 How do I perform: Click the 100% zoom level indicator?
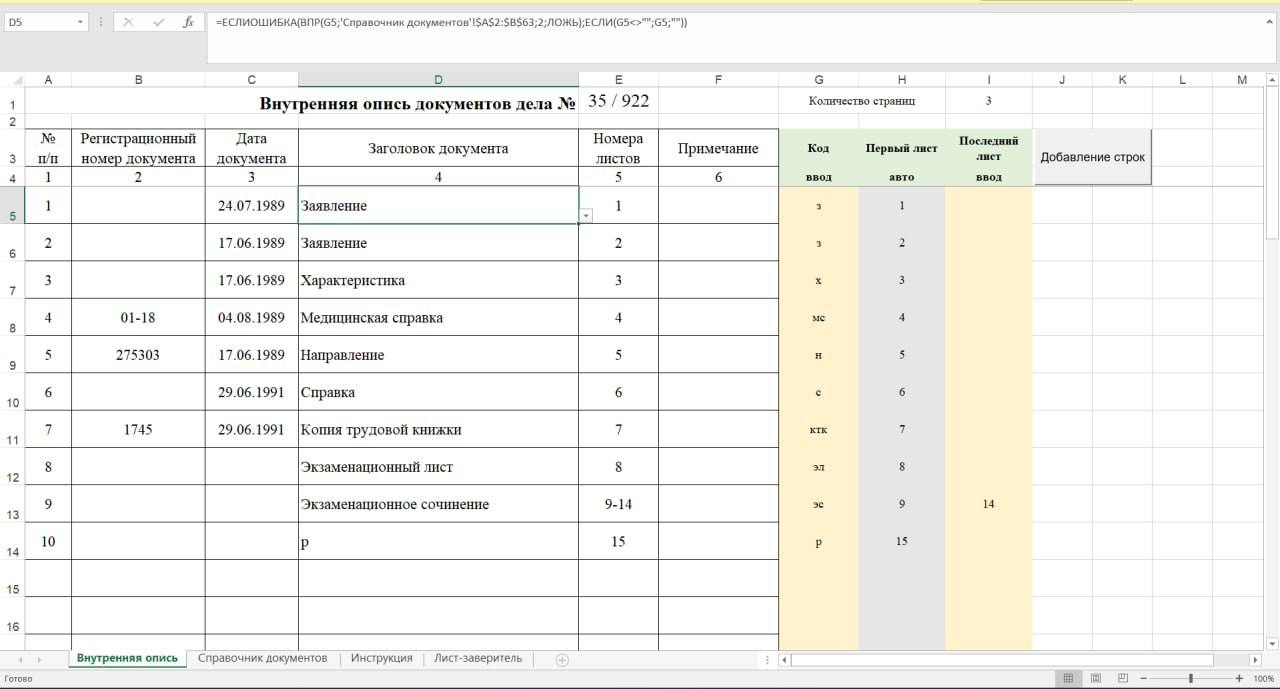pos(1263,678)
